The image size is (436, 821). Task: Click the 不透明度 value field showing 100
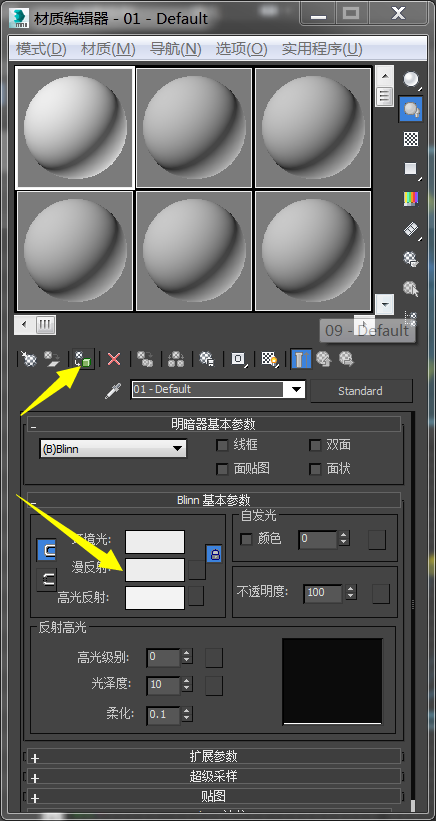pos(323,593)
